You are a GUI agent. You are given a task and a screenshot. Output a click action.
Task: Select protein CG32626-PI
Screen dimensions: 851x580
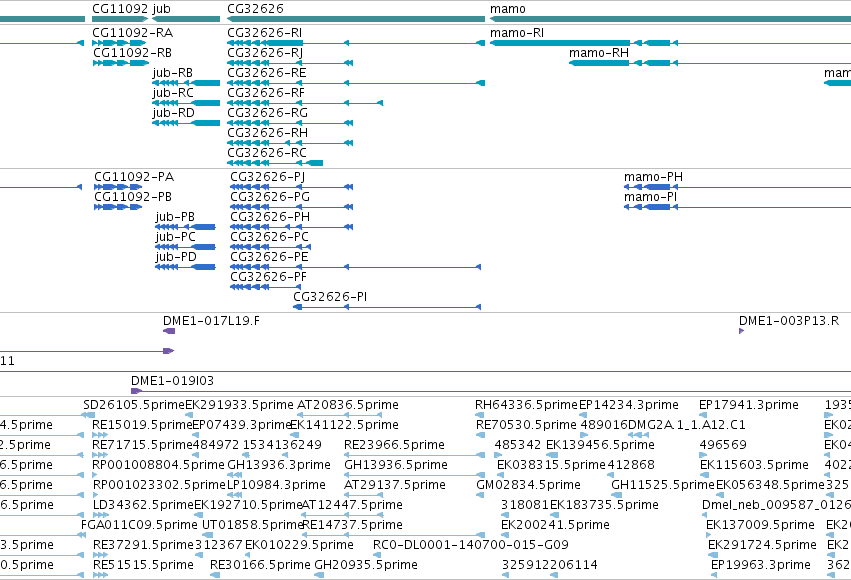pyautogui.click(x=330, y=297)
